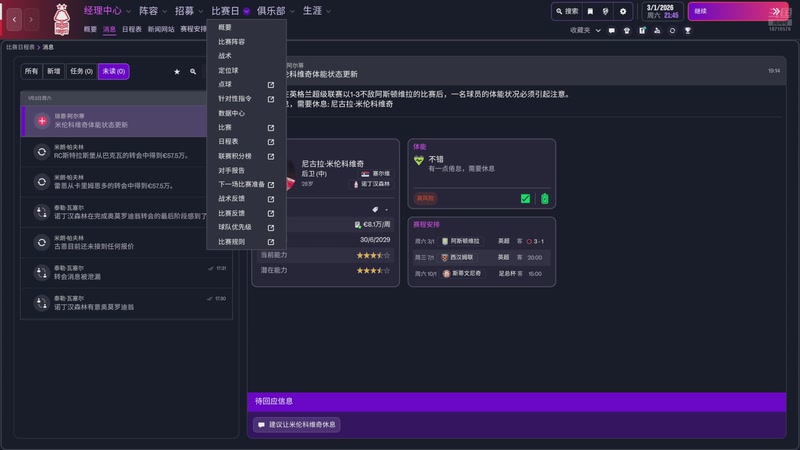800x450 pixels.
Task: Show 任务 (0) filter tab
Action: (x=81, y=71)
